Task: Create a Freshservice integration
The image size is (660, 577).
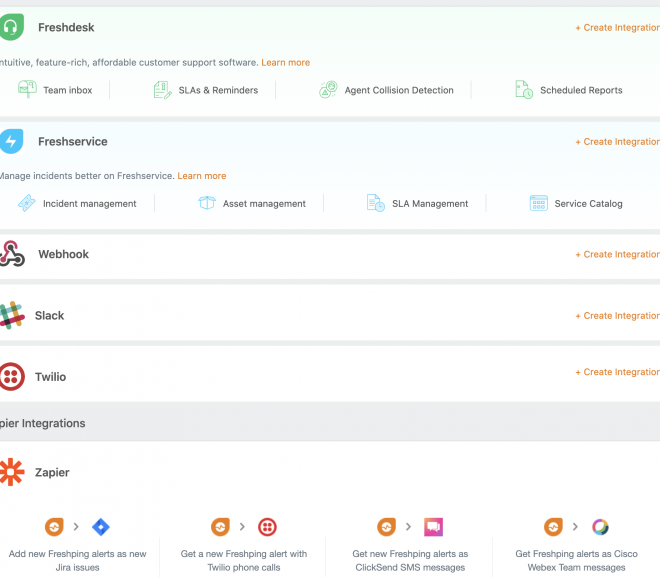Action: point(617,141)
